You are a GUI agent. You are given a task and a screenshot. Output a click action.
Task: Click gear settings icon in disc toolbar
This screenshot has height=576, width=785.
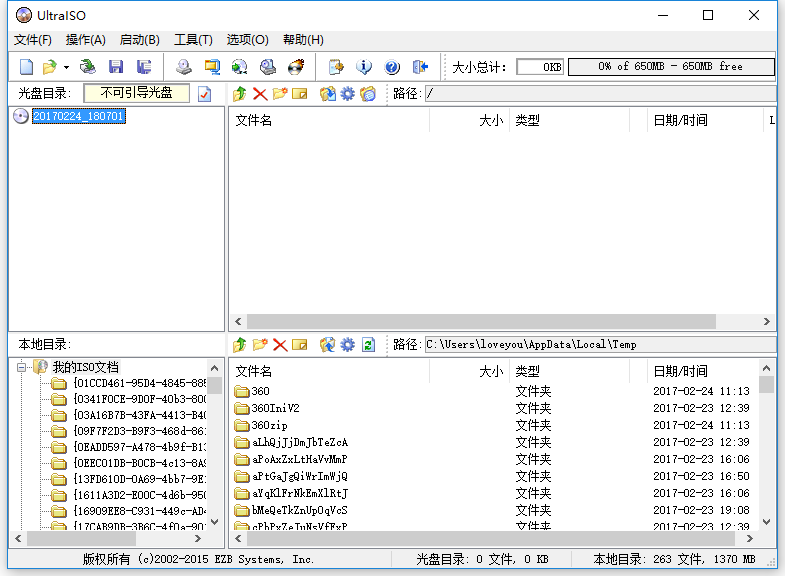point(347,94)
